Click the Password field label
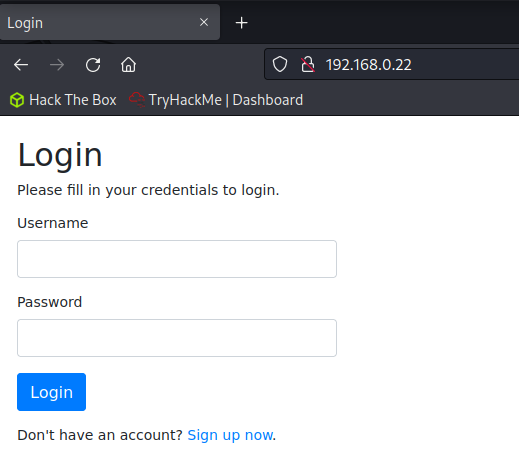The image size is (519, 471). coord(50,302)
